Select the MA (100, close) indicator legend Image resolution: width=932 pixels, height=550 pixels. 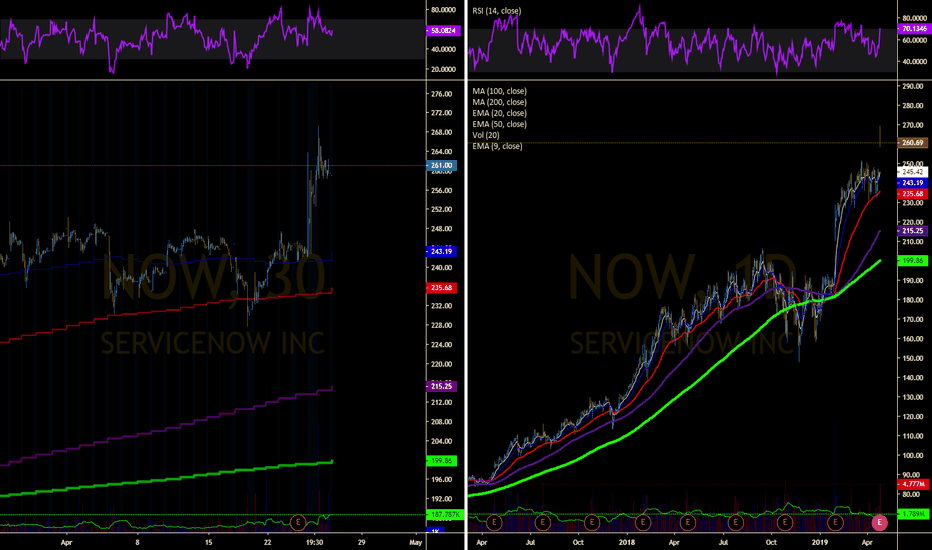coord(499,91)
